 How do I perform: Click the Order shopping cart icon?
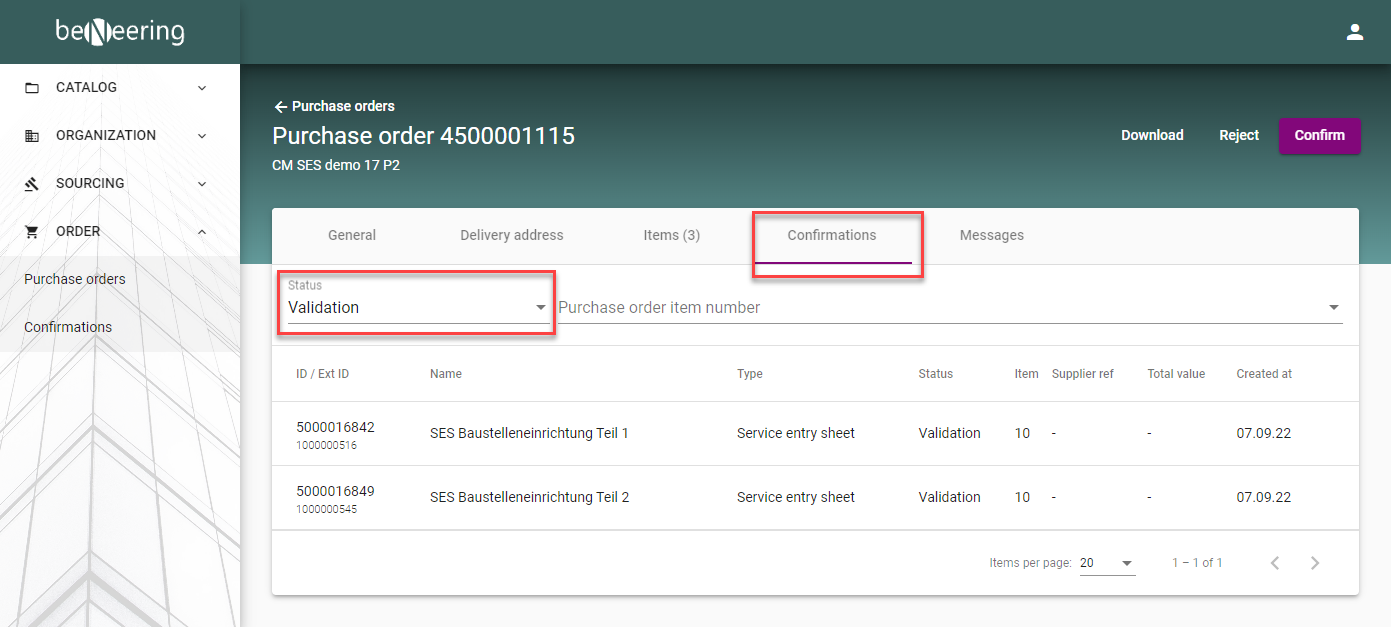(32, 232)
